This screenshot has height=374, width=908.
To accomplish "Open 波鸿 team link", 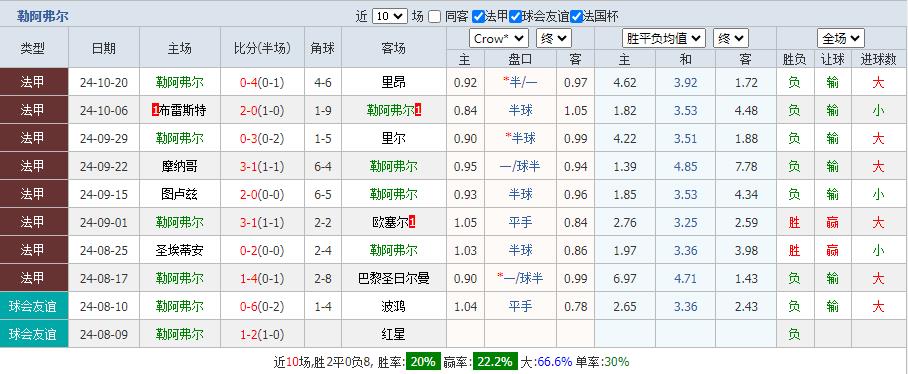I will 394,306.
